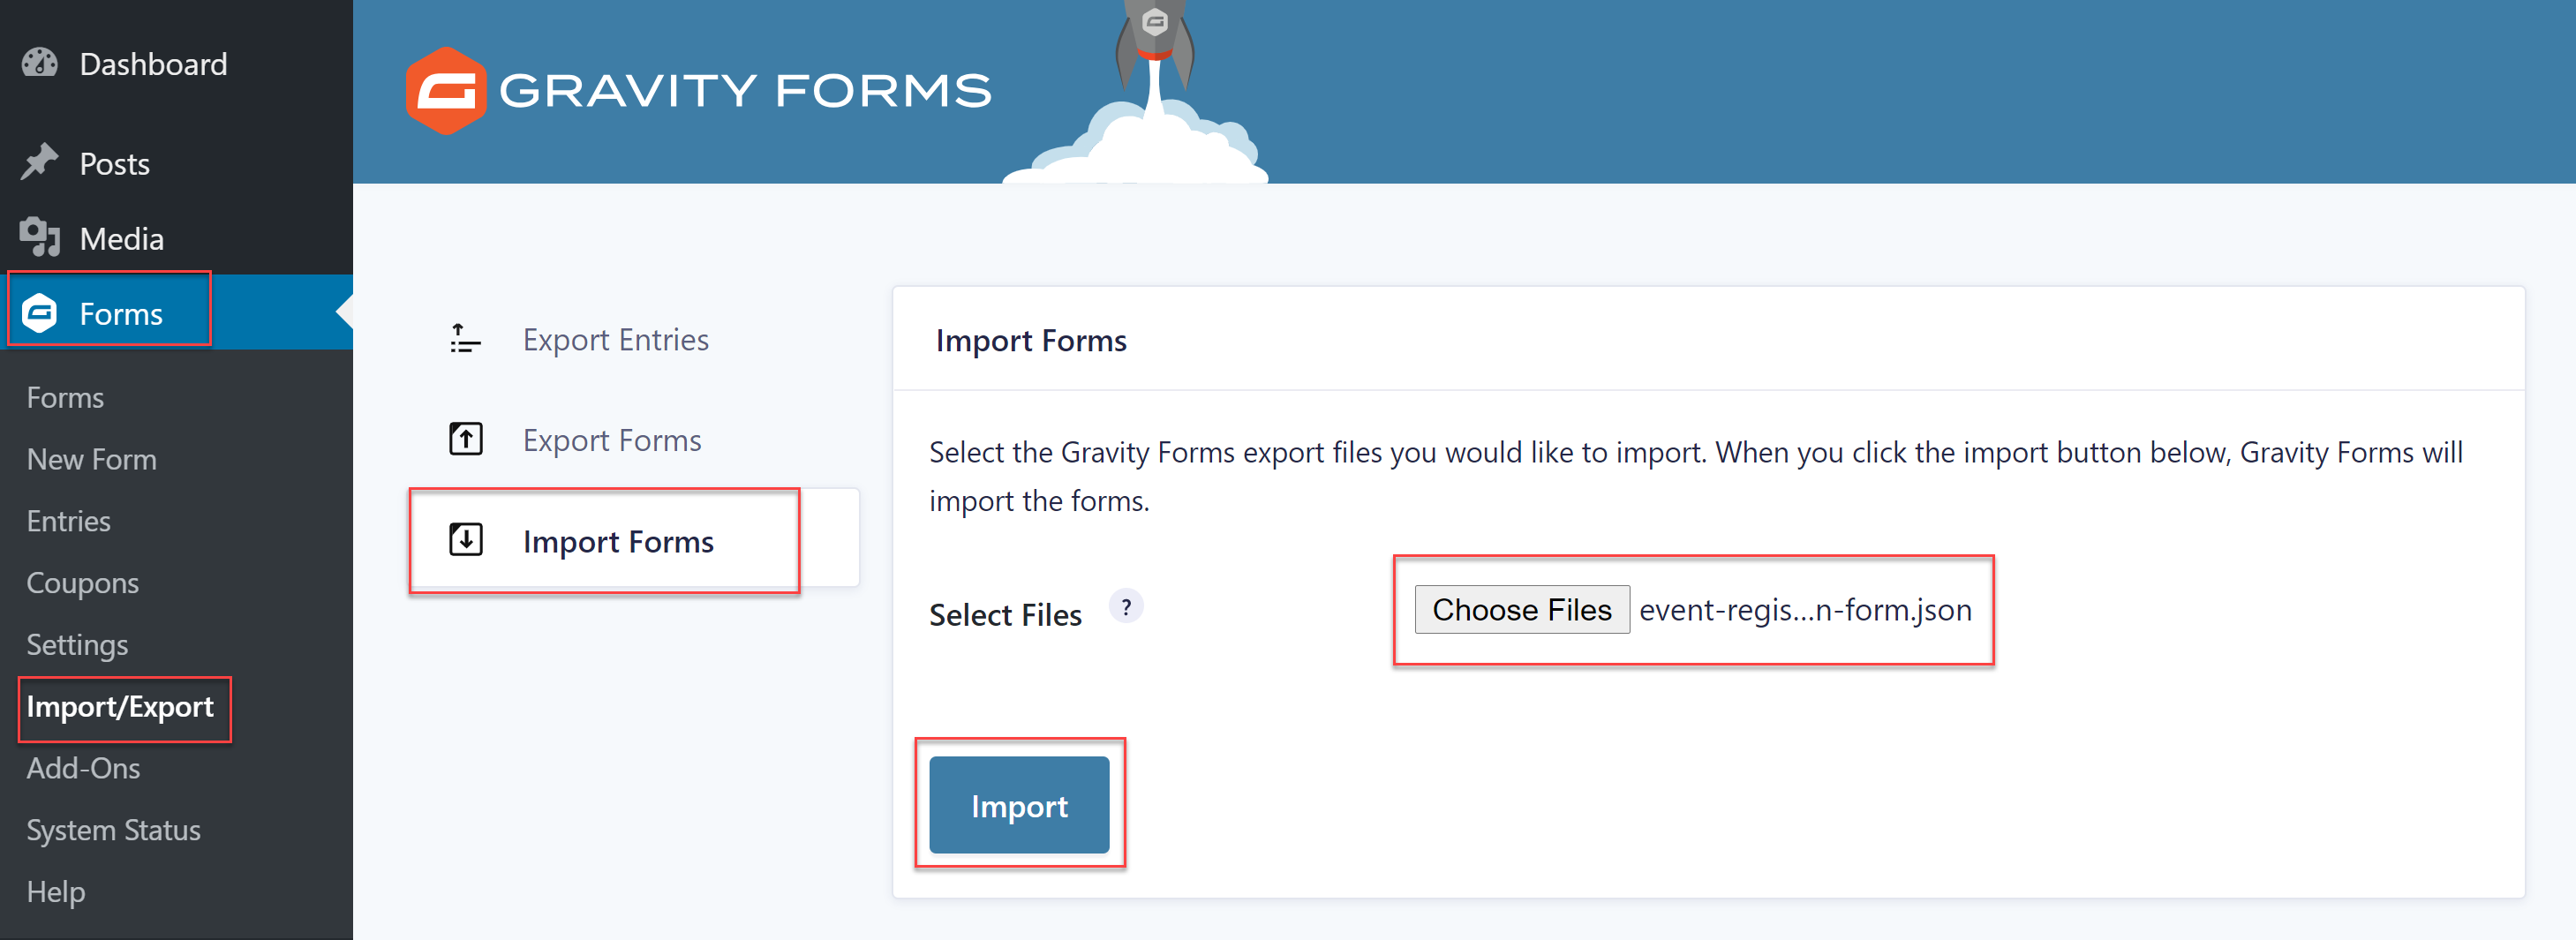Open the New Form submenu item
Viewport: 2576px width, 940px height.
pos(92,459)
